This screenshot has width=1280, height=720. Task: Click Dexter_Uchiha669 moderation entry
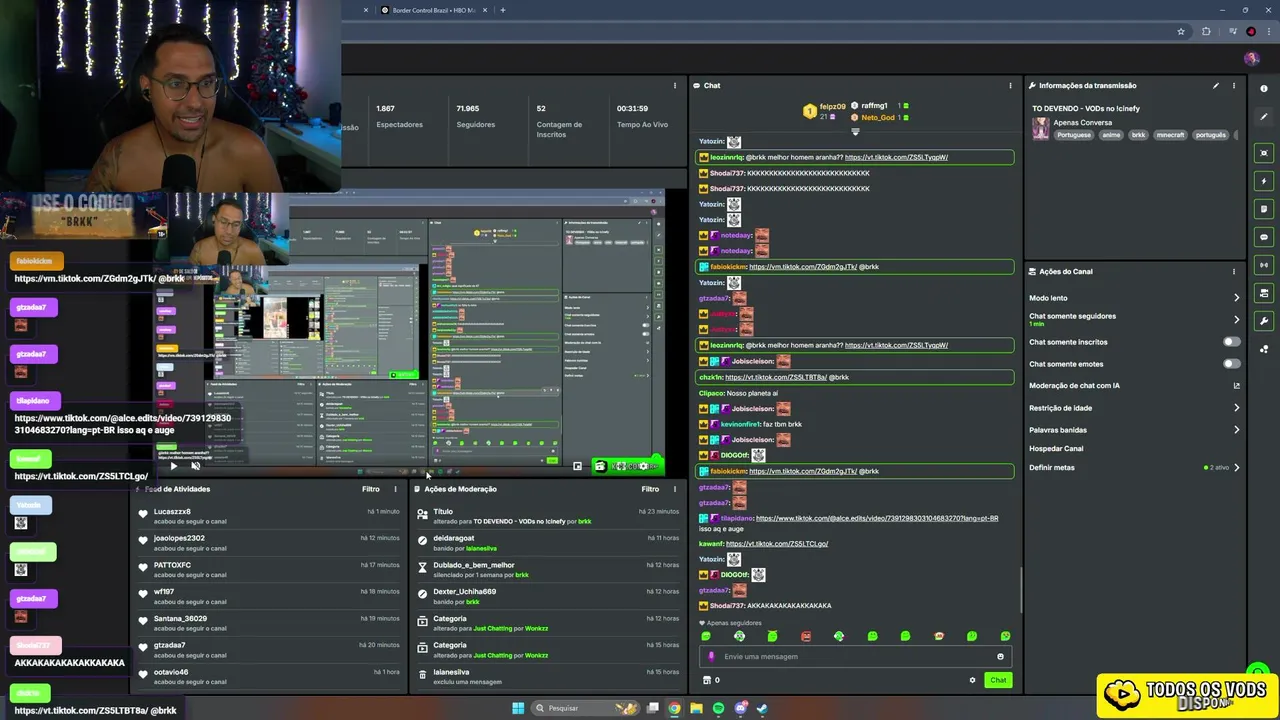464,592
